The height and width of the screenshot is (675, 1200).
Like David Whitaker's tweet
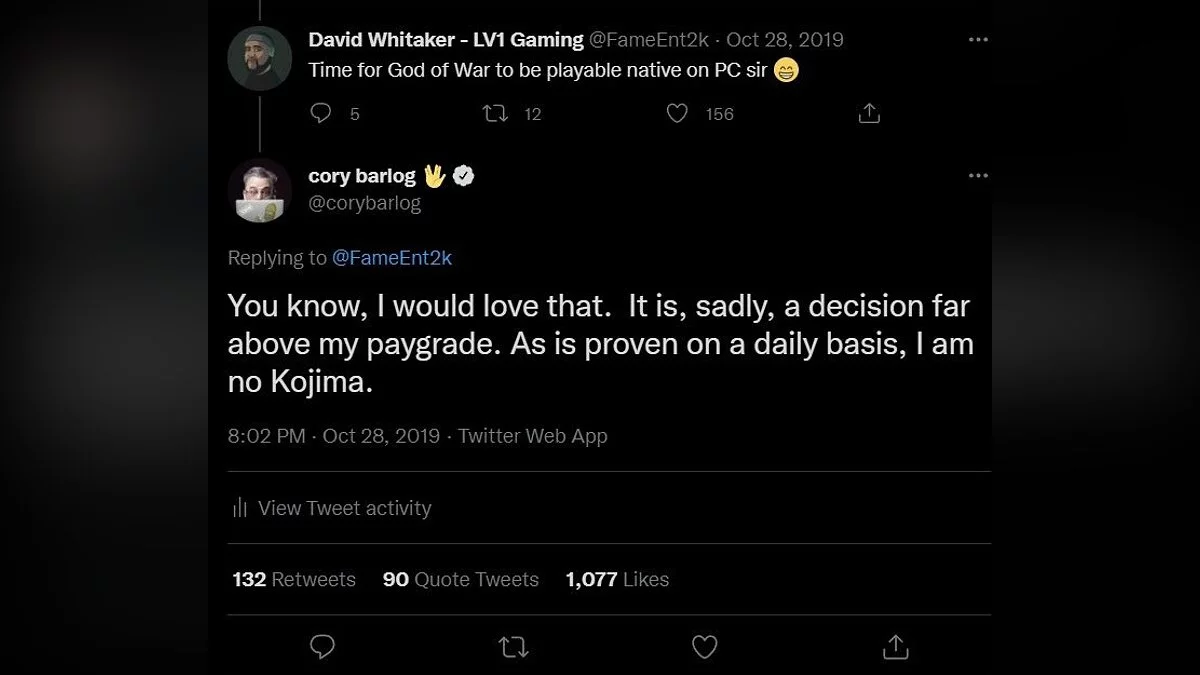678,113
